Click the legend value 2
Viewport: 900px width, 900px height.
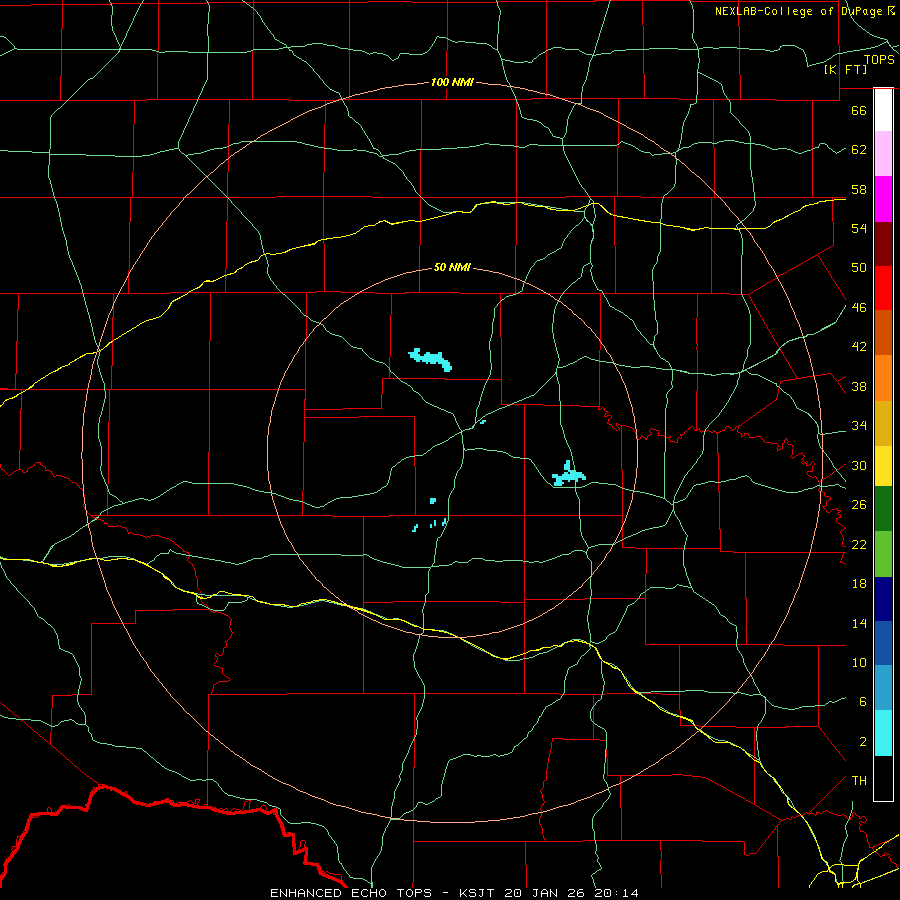(863, 742)
